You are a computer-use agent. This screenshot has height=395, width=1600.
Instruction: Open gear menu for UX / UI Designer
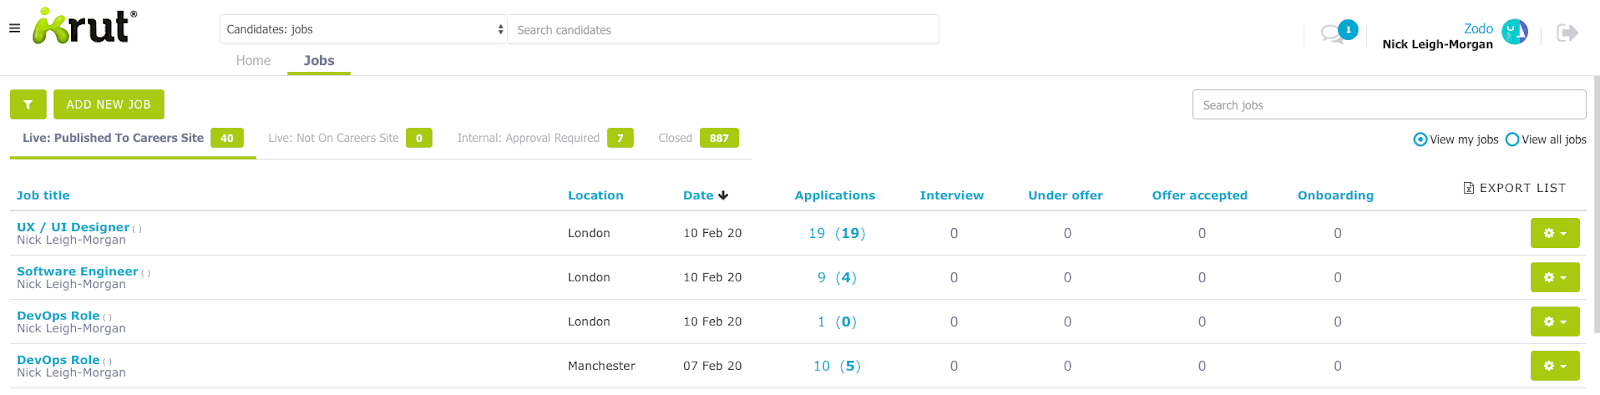coord(1555,233)
